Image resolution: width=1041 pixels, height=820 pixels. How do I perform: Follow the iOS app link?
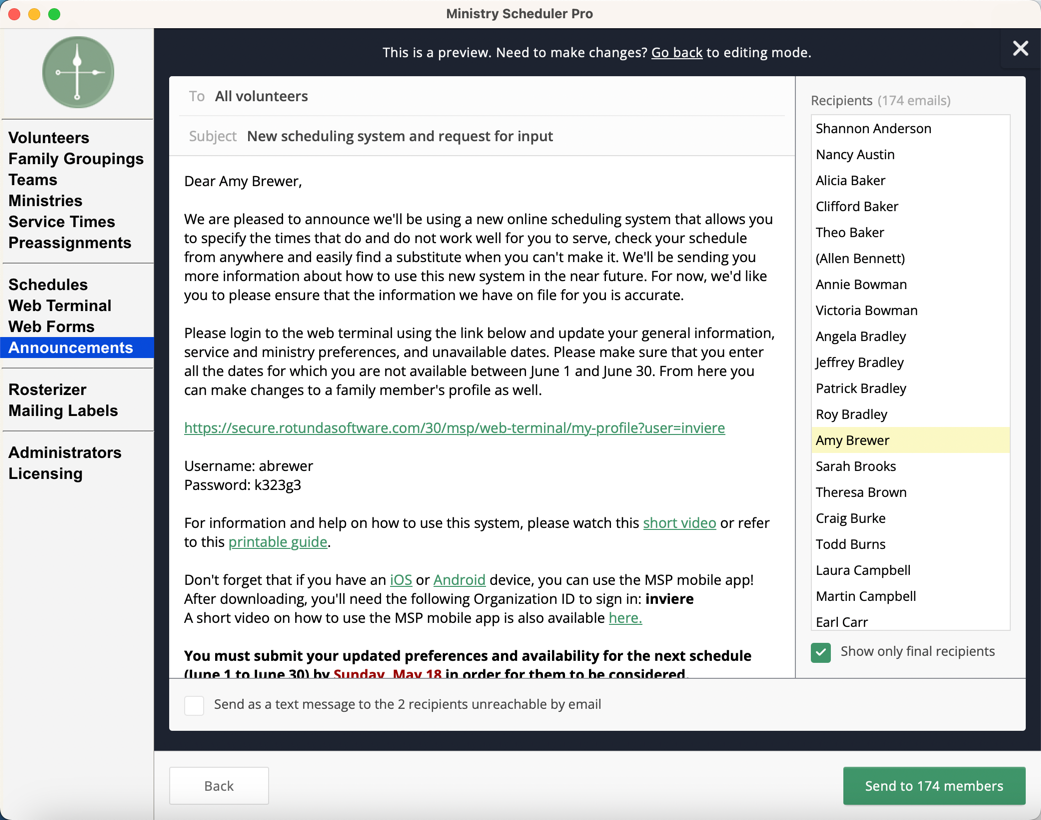[400, 580]
